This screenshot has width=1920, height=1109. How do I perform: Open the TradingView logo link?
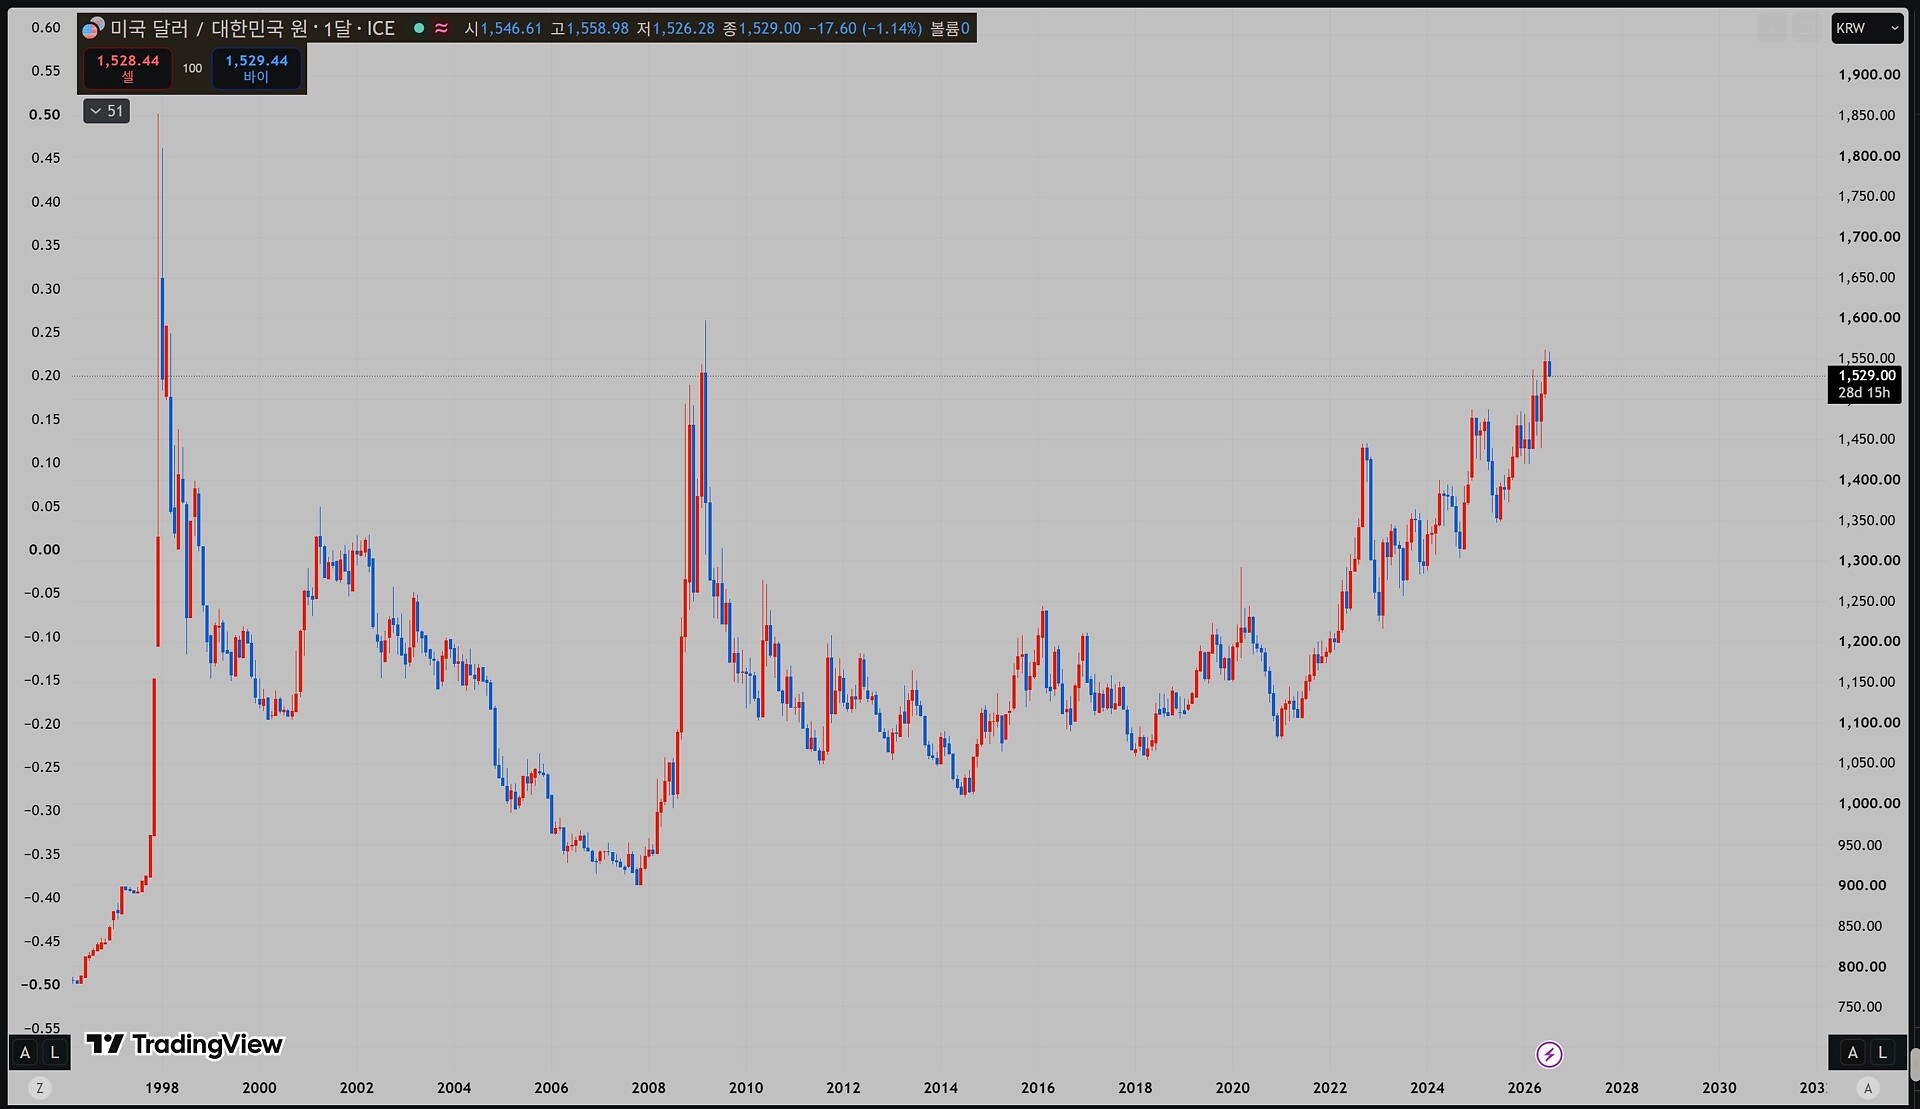pyautogui.click(x=184, y=1044)
